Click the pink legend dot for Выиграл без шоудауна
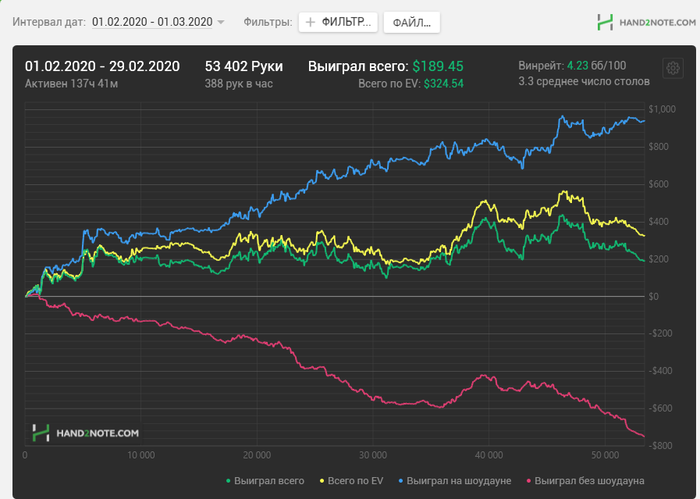 (x=529, y=481)
